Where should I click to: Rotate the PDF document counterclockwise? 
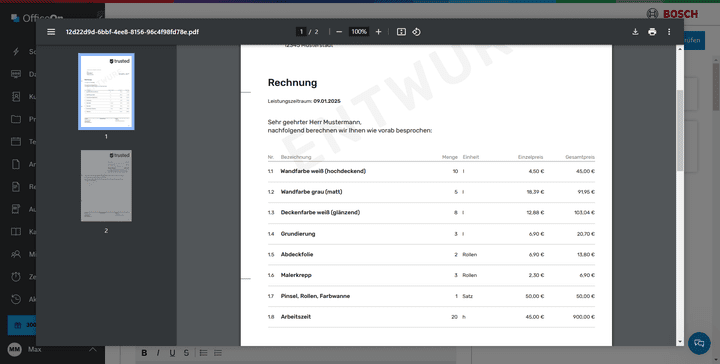point(416,32)
